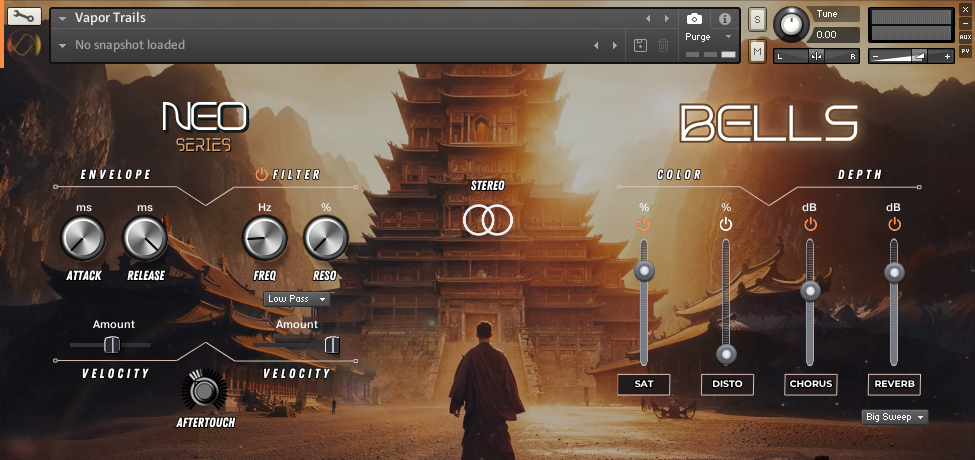The image size is (975, 460).
Task: Close the instrument with the X button
Action: point(965,11)
